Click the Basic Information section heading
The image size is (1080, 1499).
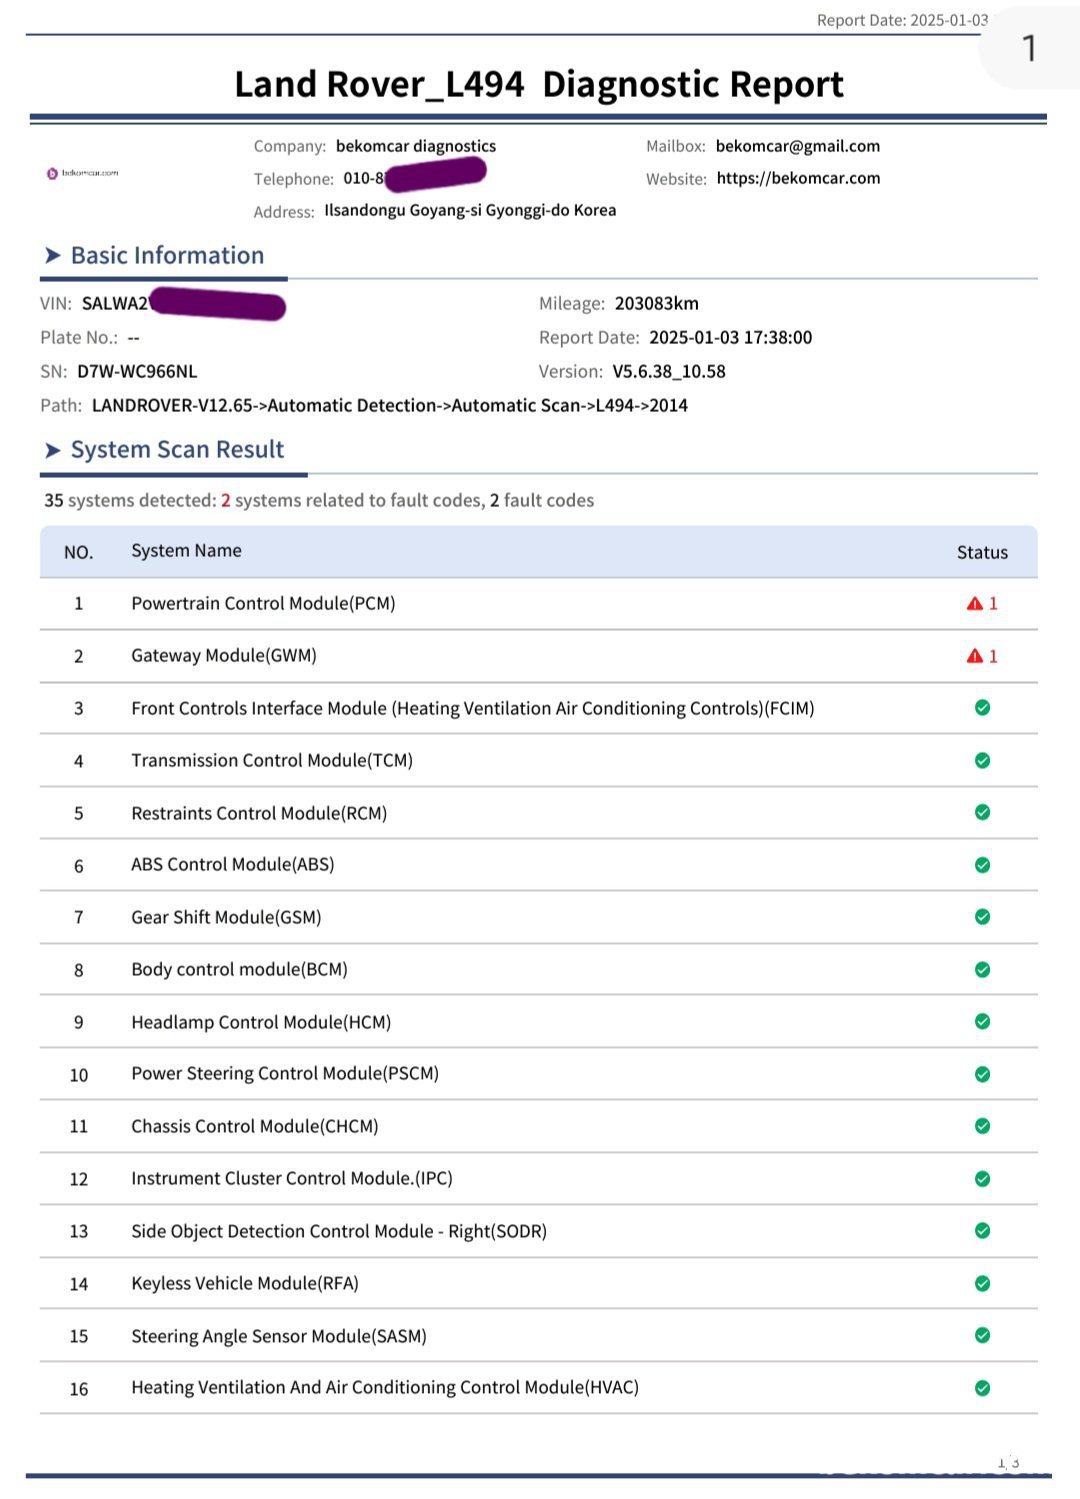(x=167, y=255)
